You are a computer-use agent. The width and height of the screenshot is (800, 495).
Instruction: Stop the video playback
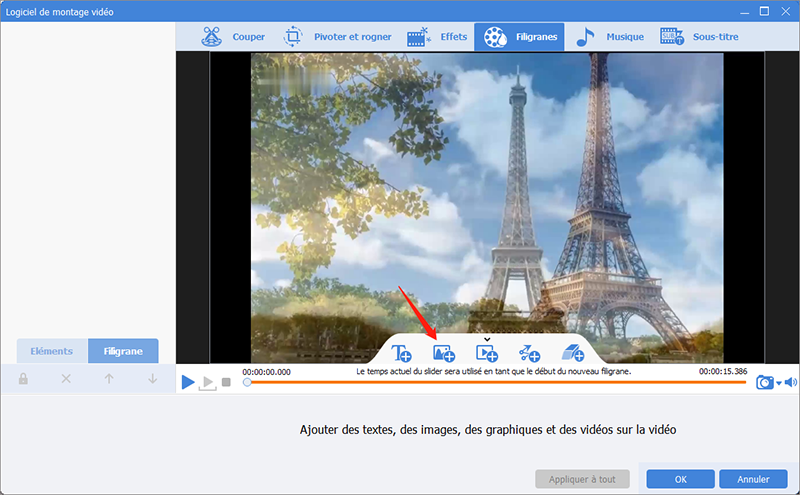click(x=227, y=382)
